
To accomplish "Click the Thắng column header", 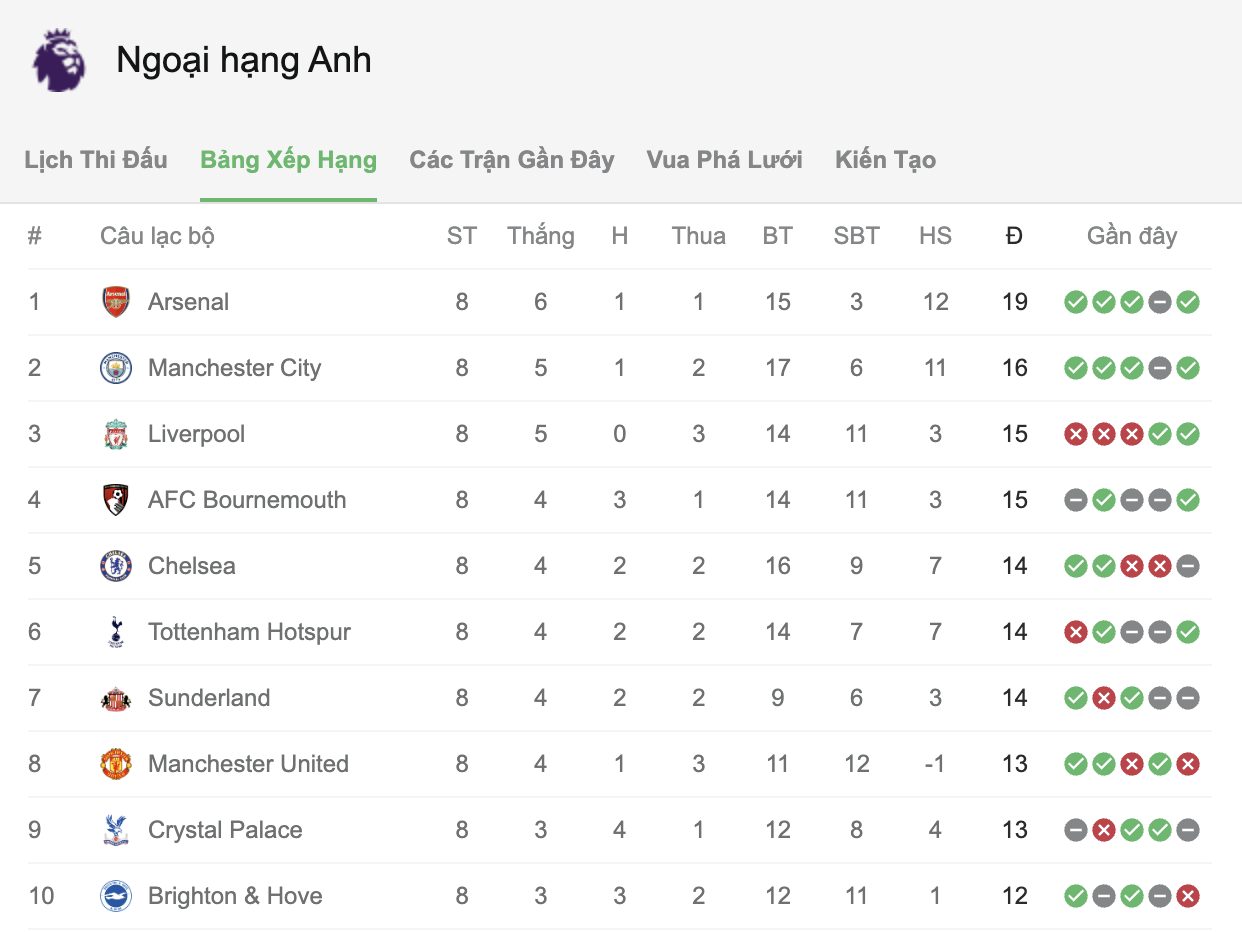I will tap(540, 236).
